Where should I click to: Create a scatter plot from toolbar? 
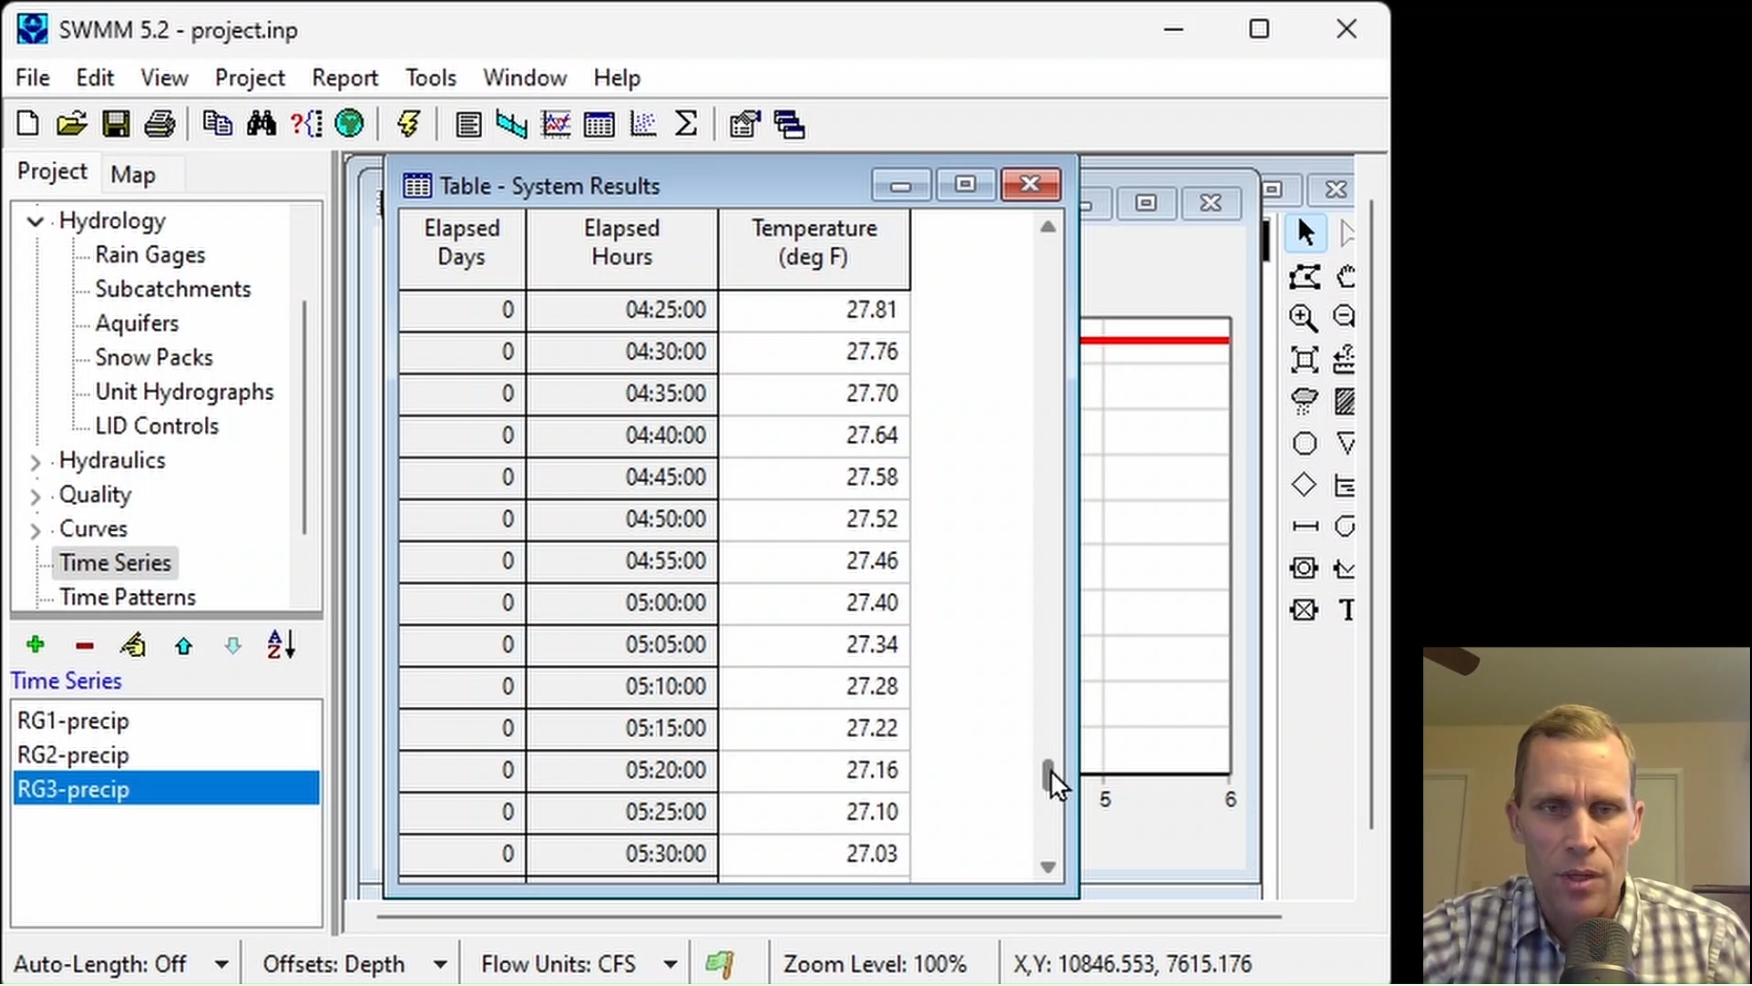point(643,124)
